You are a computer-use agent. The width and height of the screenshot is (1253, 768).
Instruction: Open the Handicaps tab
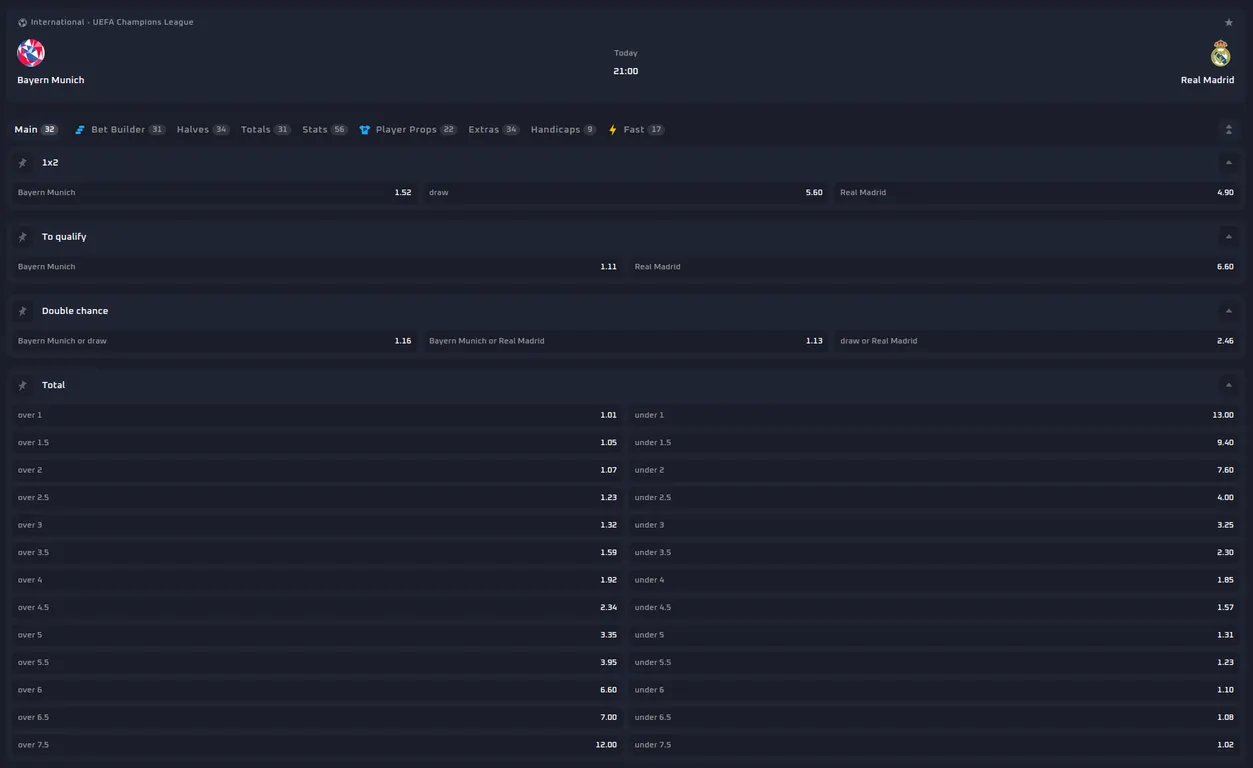pyautogui.click(x=563, y=130)
